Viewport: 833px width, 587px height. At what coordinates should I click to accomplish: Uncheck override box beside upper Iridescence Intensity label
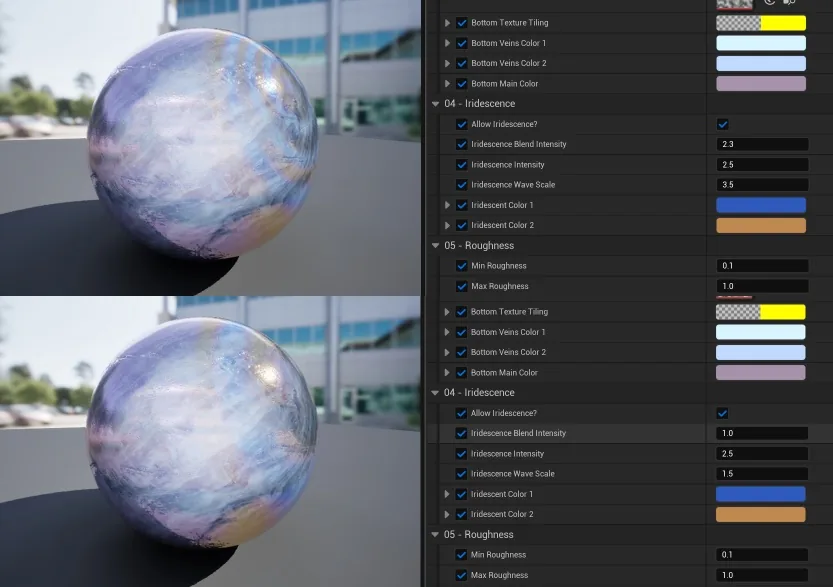462,165
